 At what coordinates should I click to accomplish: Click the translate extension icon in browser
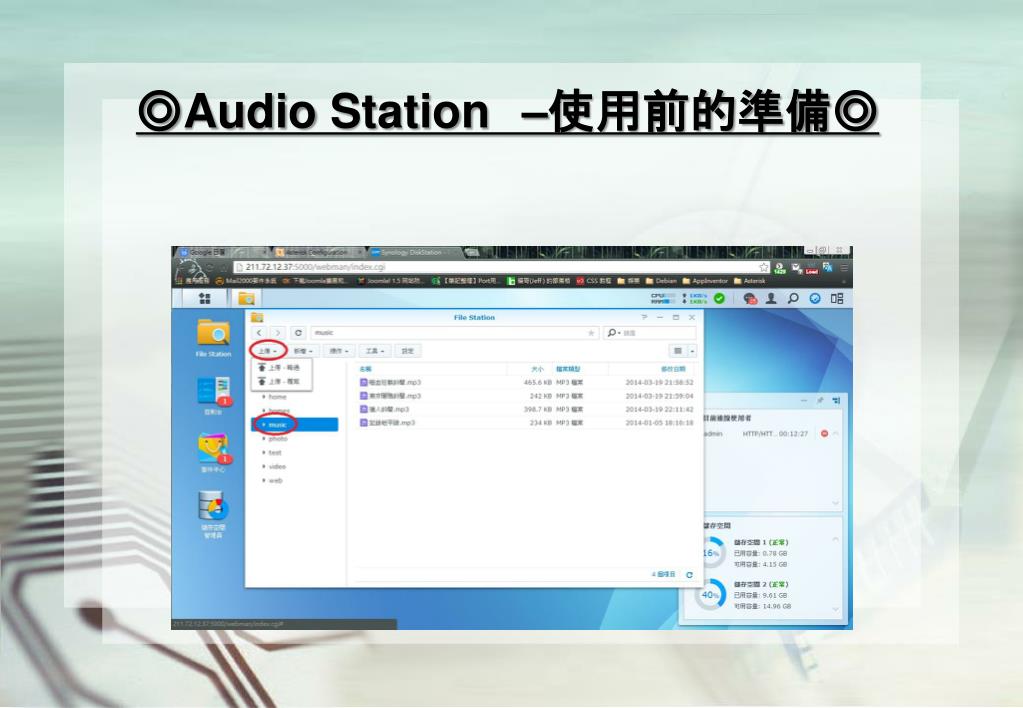pos(827,267)
